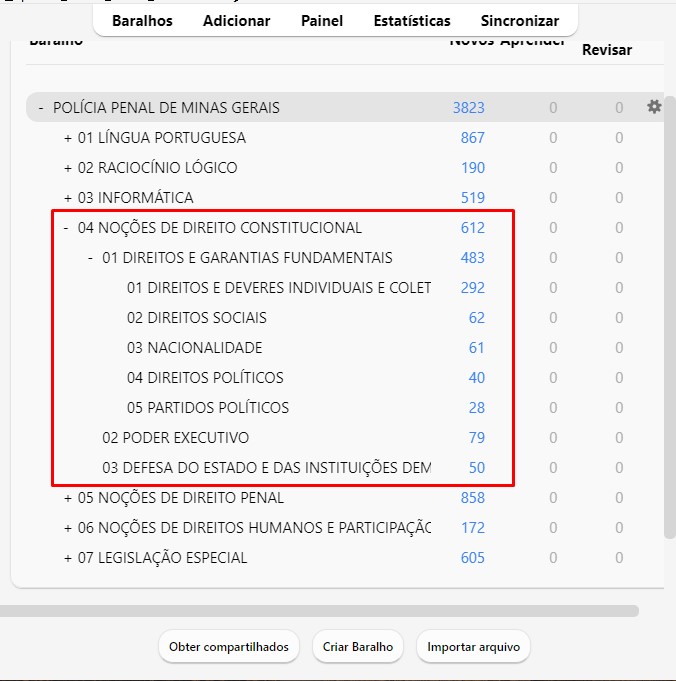The width and height of the screenshot is (676, 681).
Task: Expand the 05 NOÇÕES DE DIREITO PENAL deck
Action: pyautogui.click(x=68, y=498)
